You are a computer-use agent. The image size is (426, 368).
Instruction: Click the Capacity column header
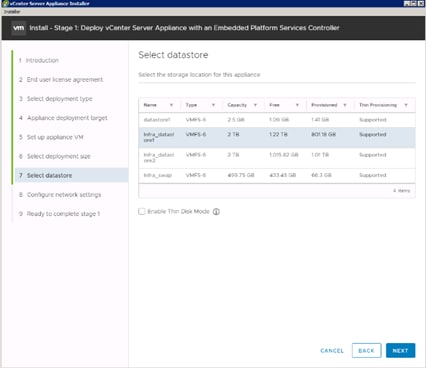237,105
